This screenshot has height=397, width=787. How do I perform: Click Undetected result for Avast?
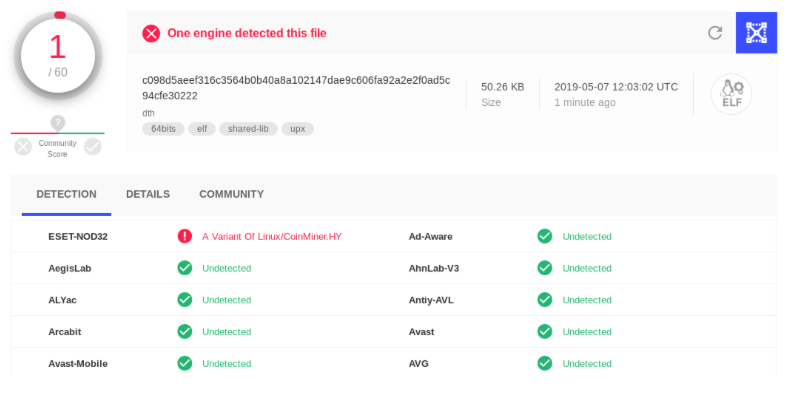tap(587, 332)
